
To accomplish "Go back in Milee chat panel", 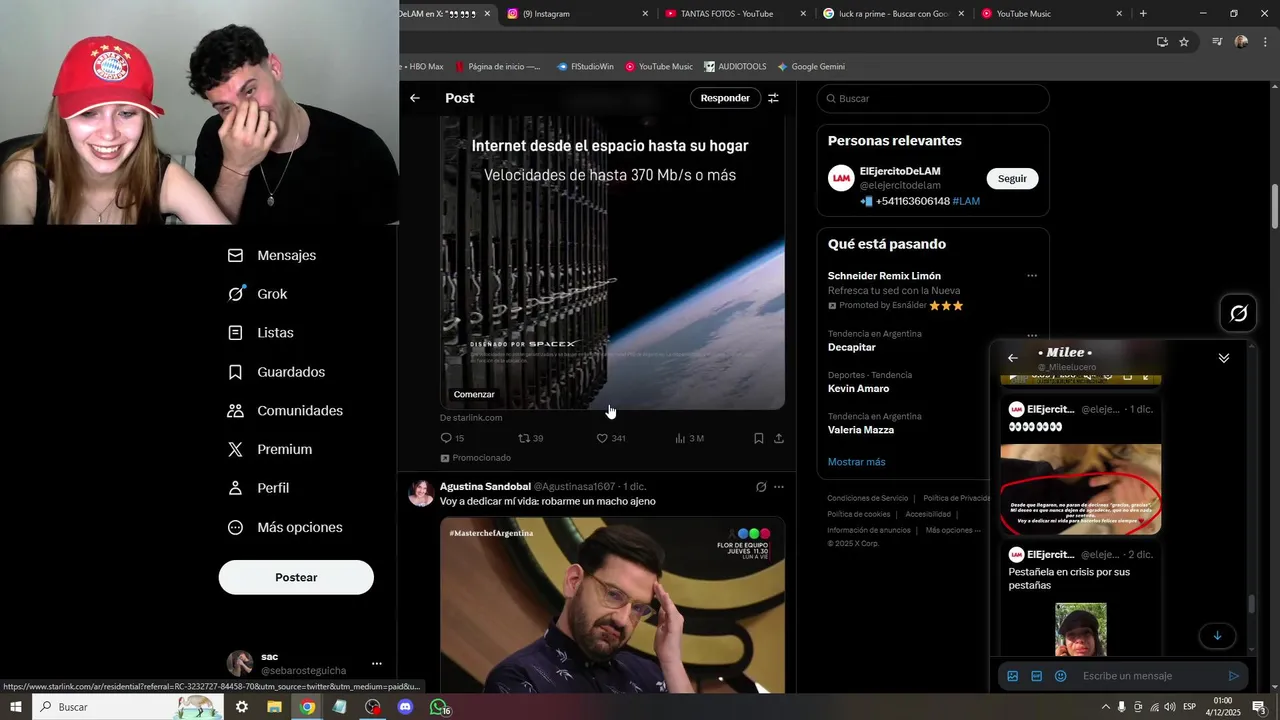I will coord(1012,358).
